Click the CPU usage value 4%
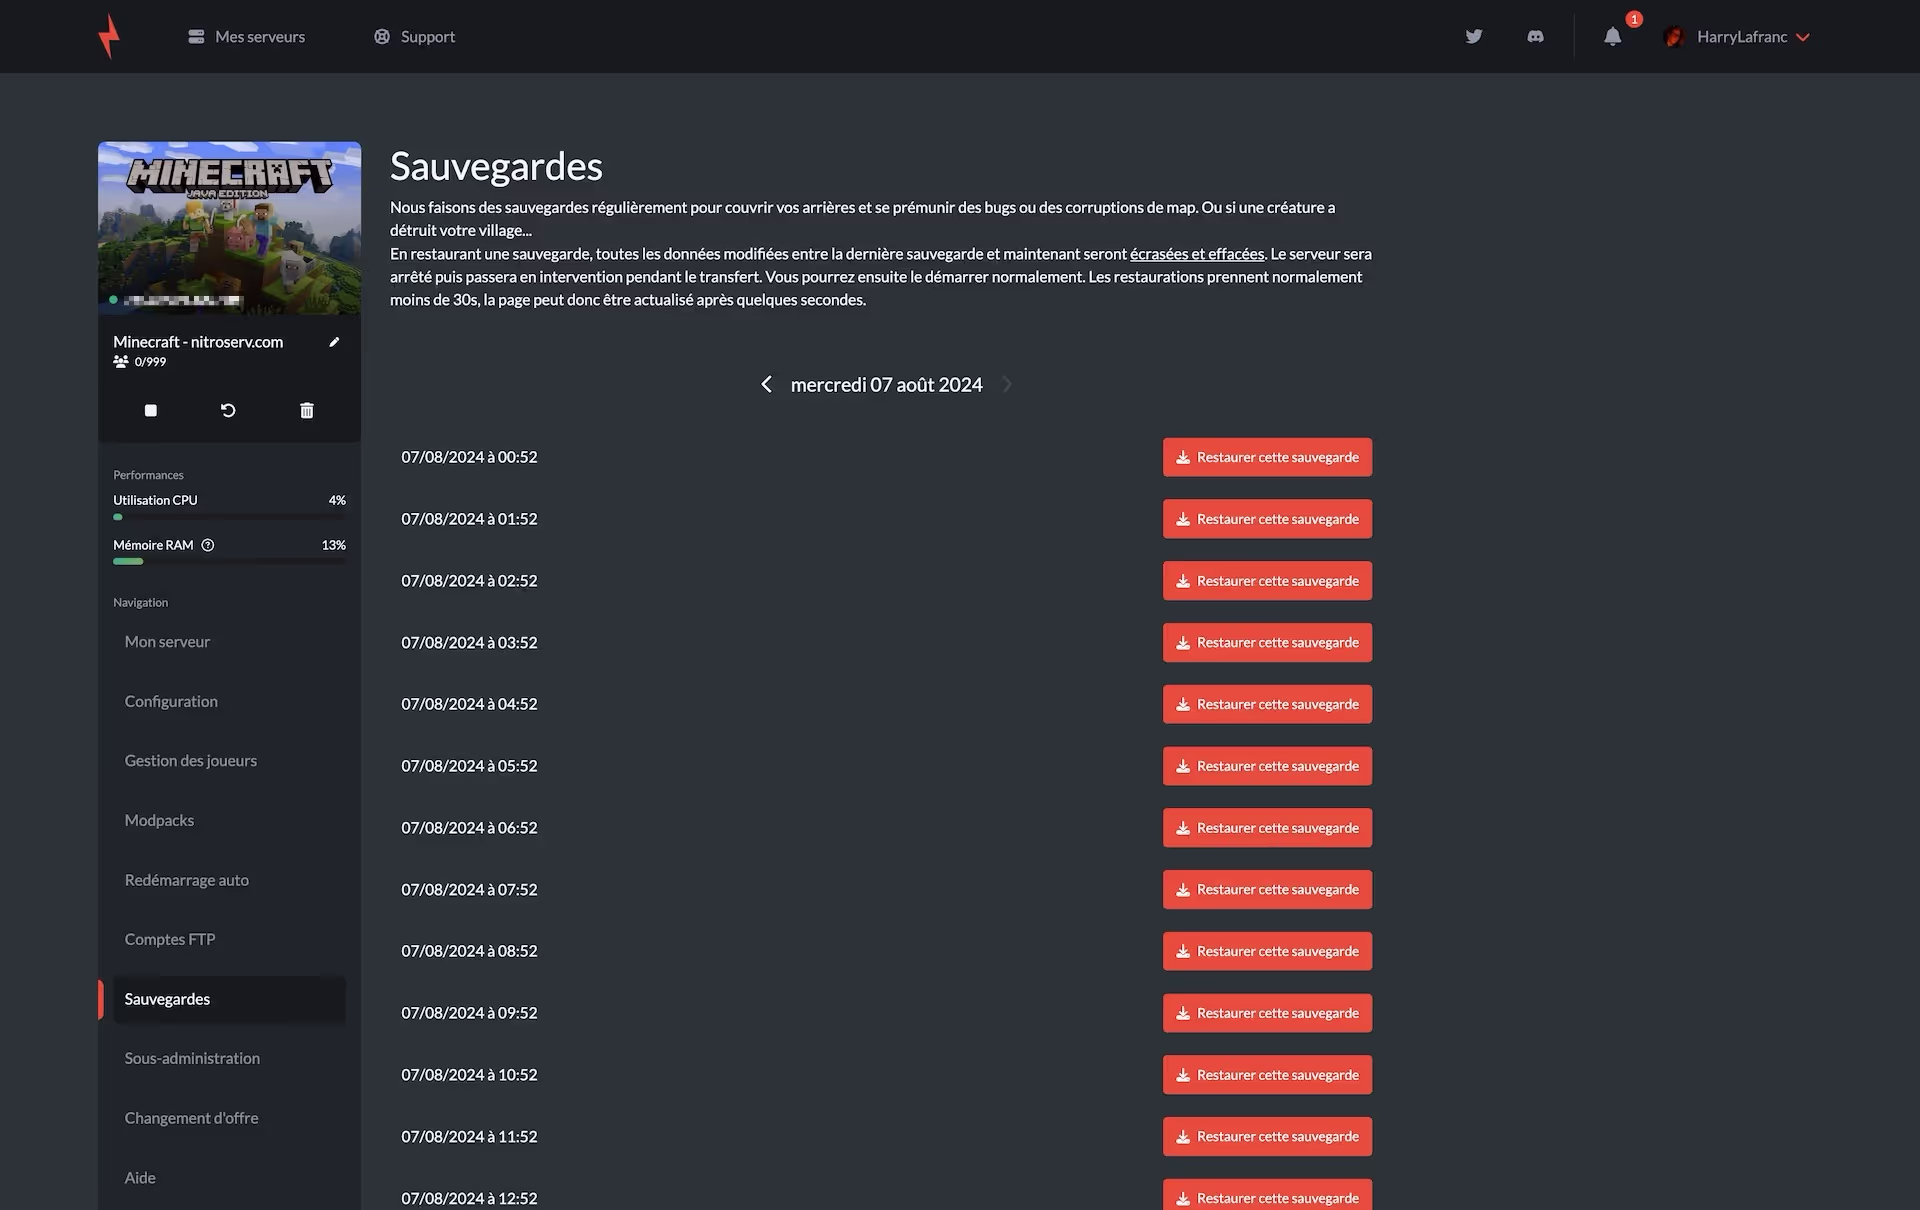1920x1210 pixels. [337, 500]
